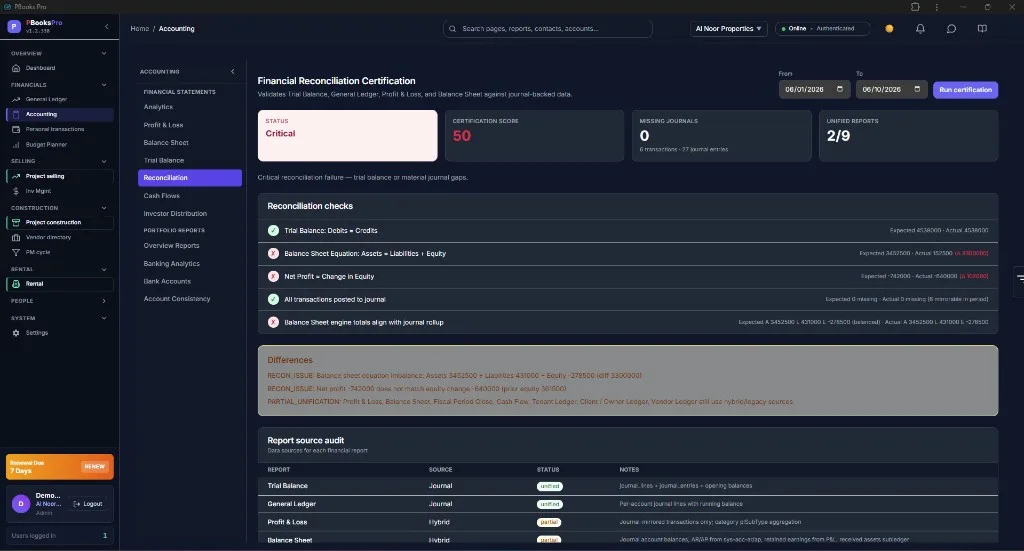Collapse the Overview section
1024x551 pixels.
click(x=104, y=54)
